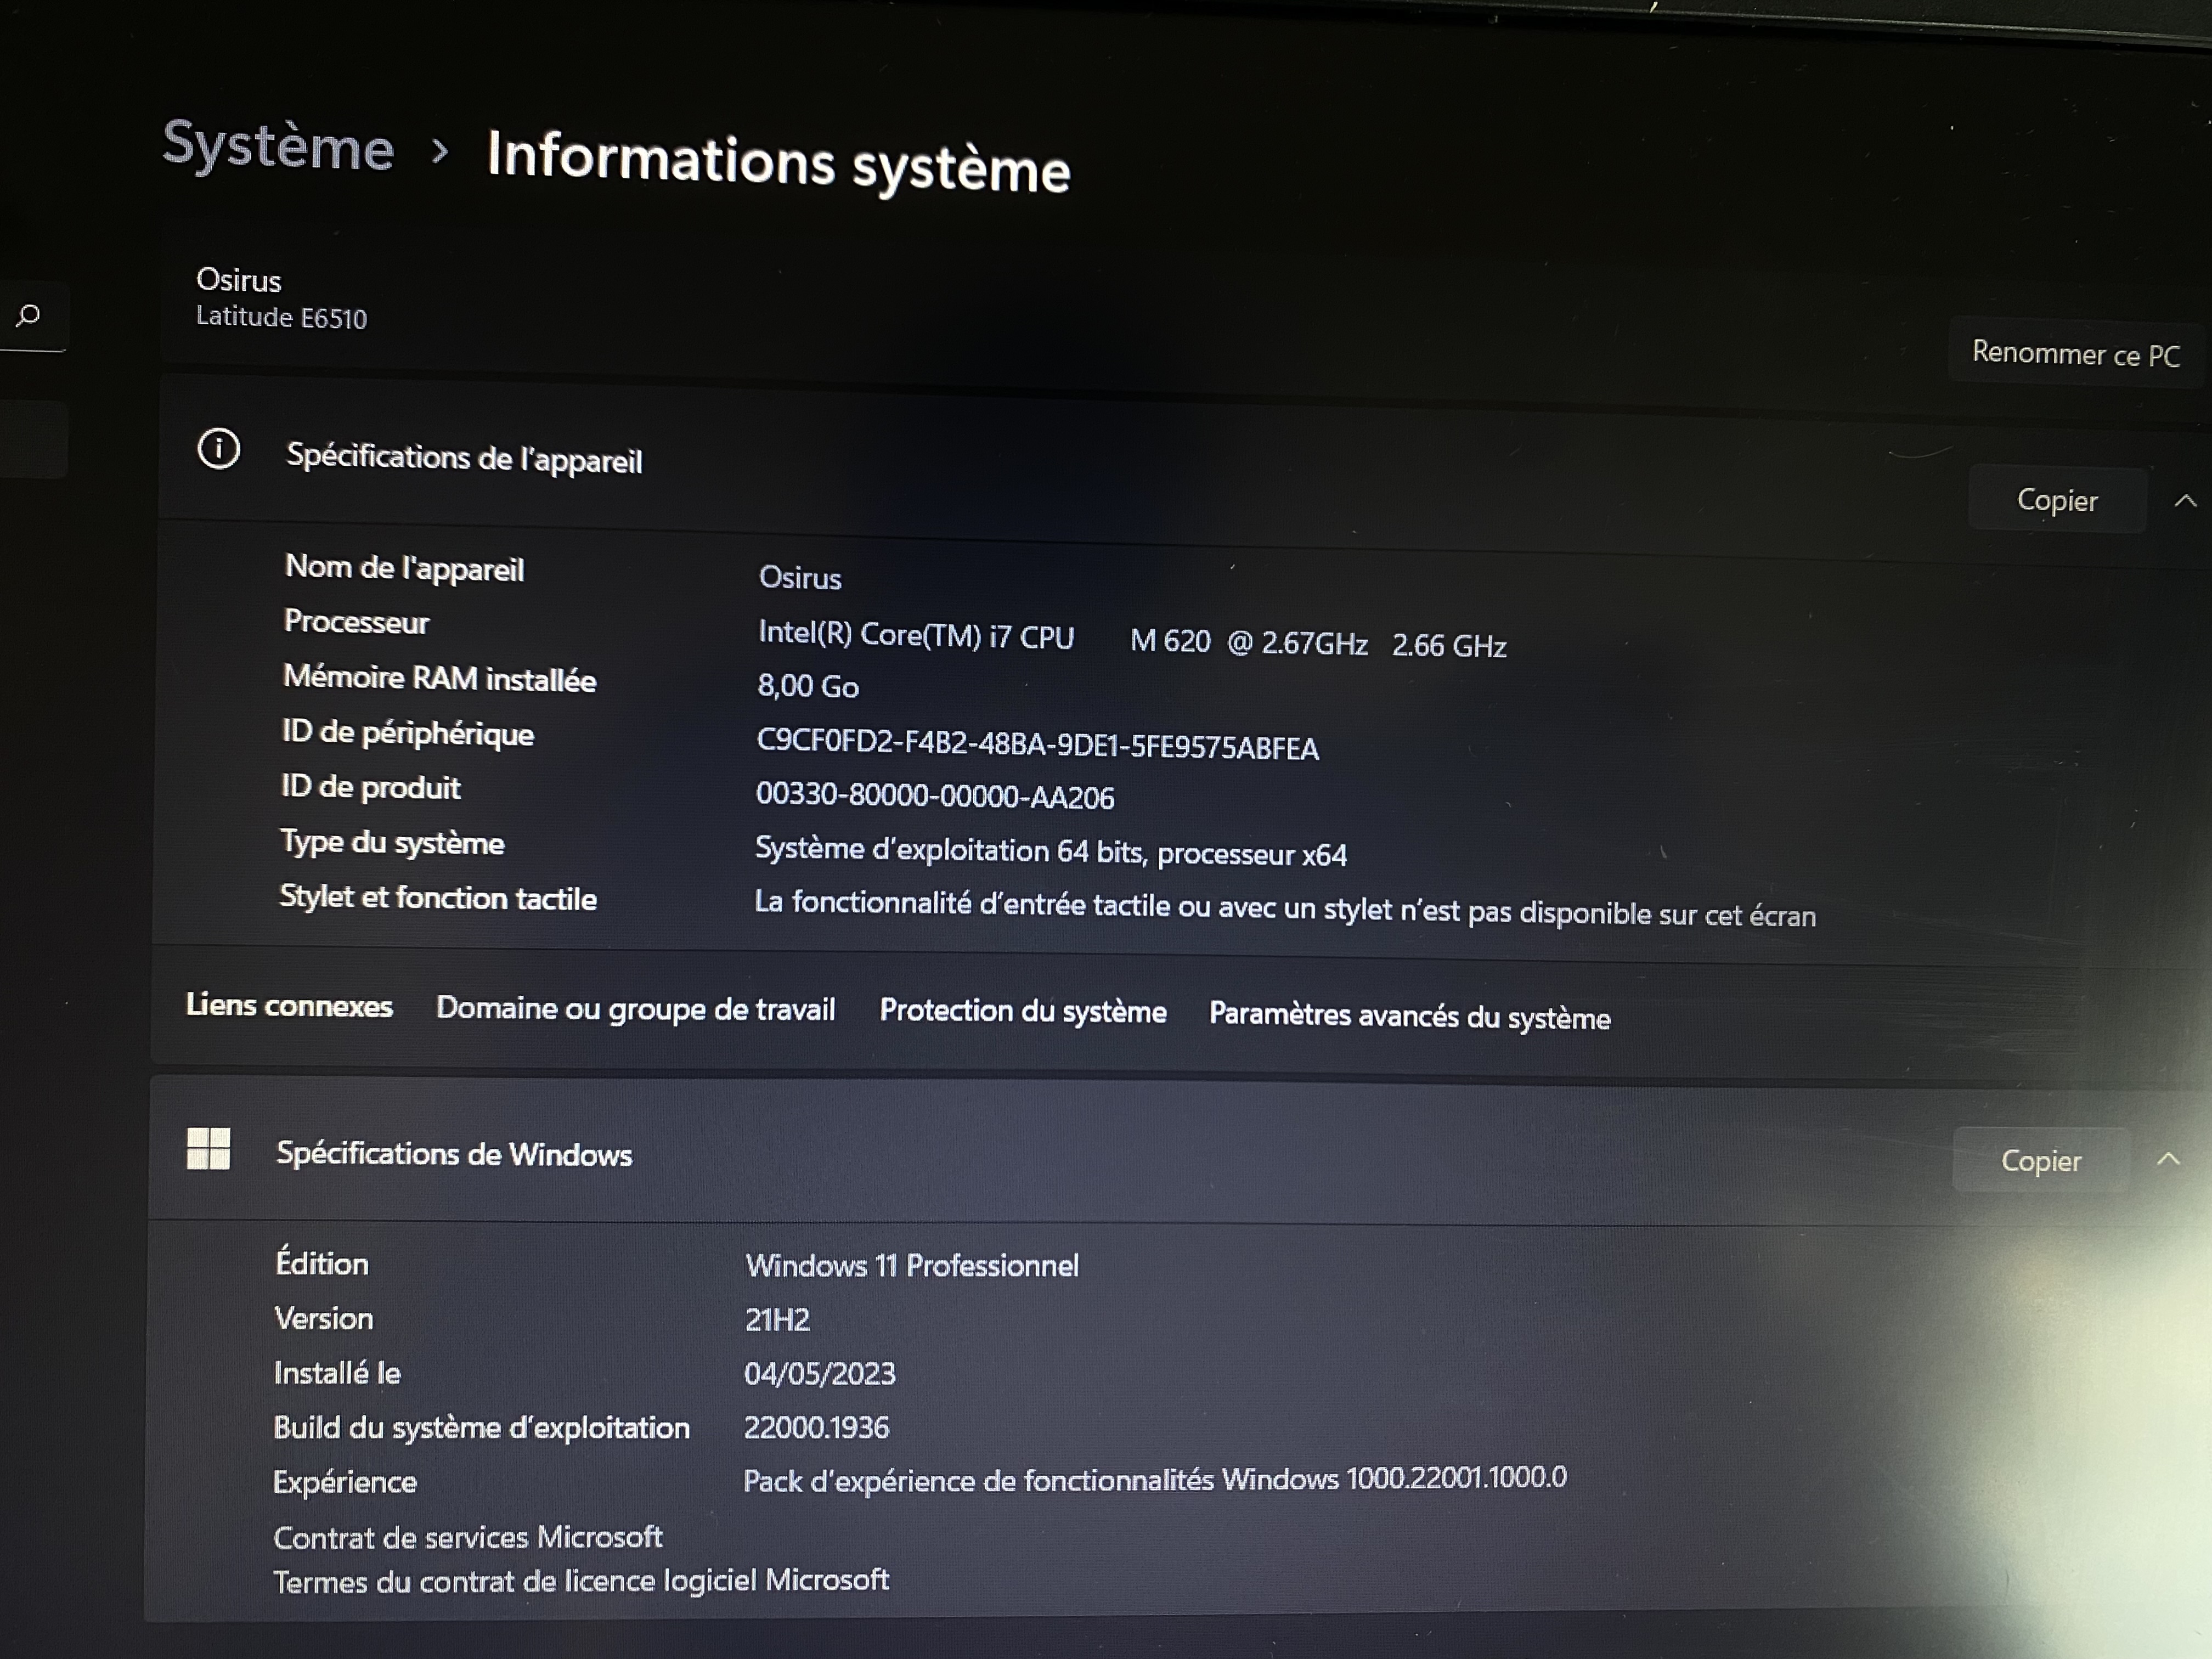Click the breadcrumb arrow after Système
The width and height of the screenshot is (2212, 1659).
(x=441, y=152)
